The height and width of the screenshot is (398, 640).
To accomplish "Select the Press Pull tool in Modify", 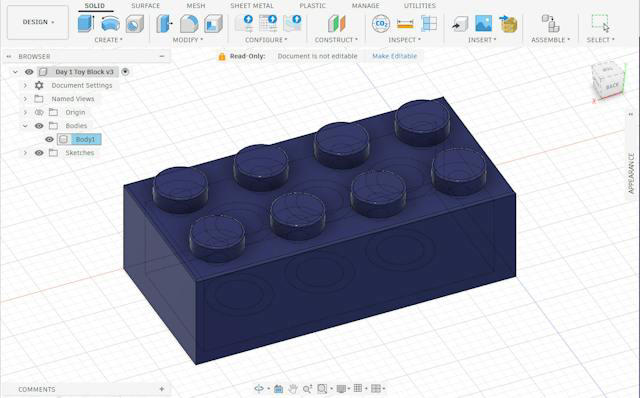I will [164, 24].
